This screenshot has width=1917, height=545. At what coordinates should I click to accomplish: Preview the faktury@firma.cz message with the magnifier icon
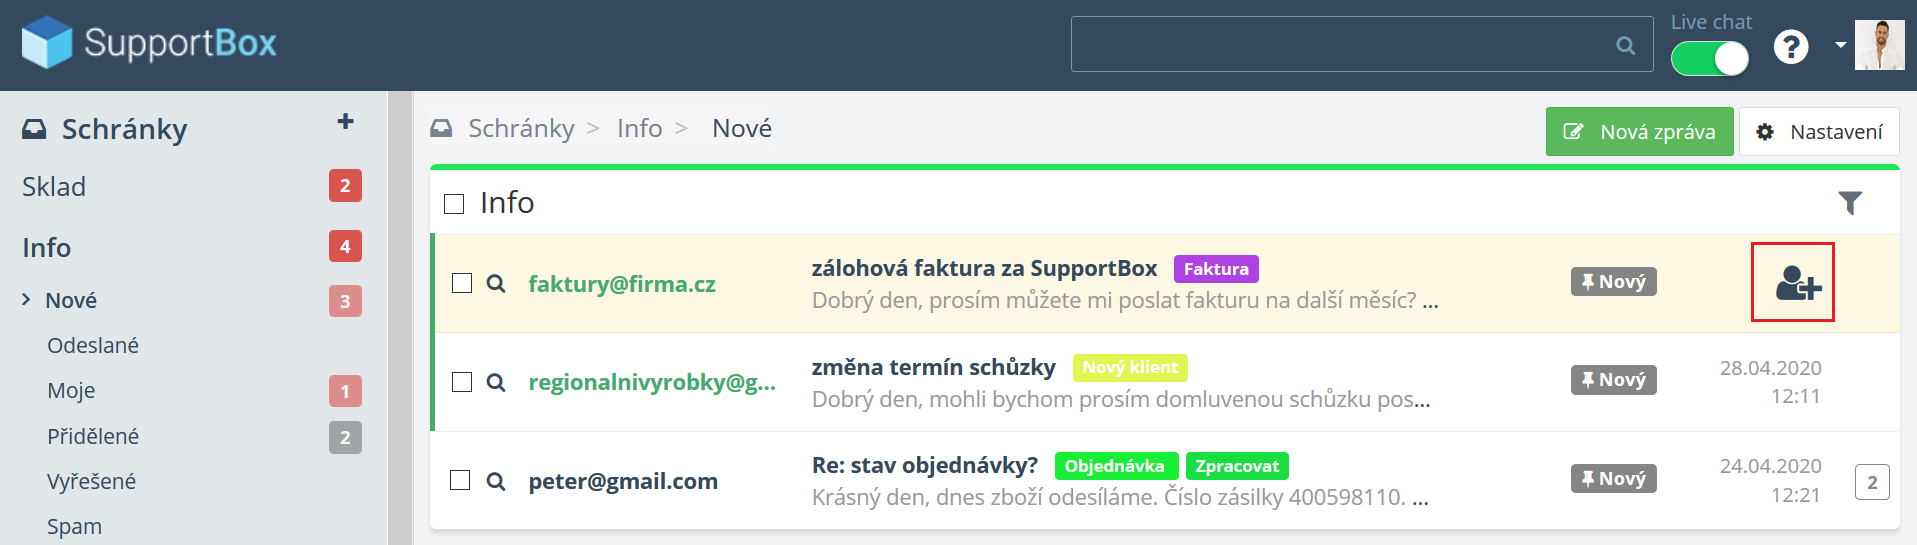click(x=495, y=284)
